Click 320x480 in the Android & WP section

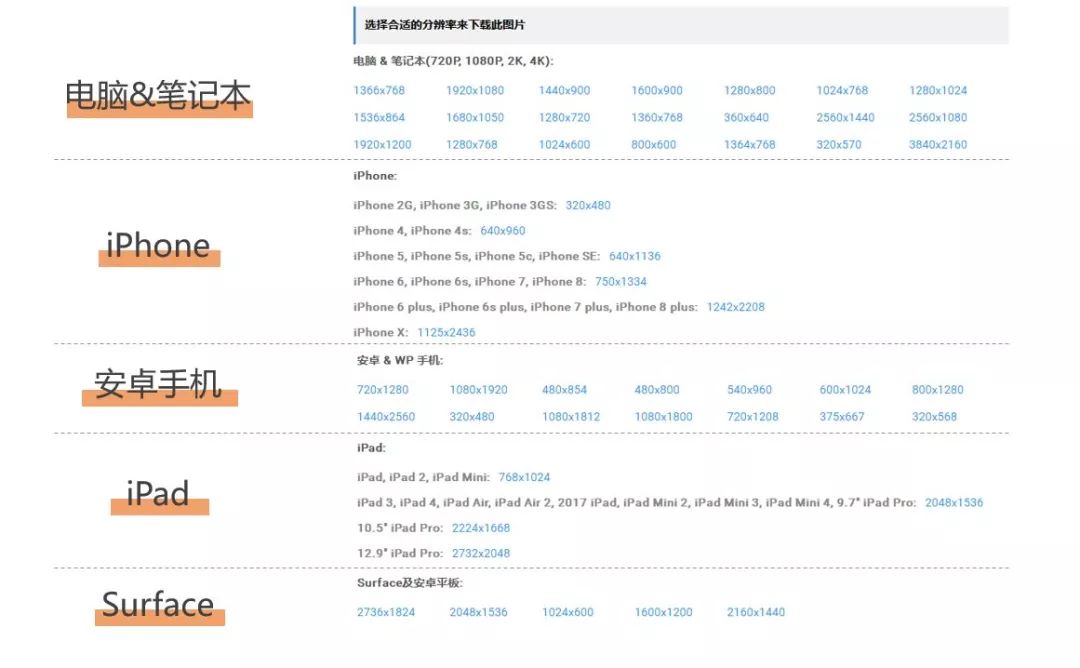click(471, 417)
